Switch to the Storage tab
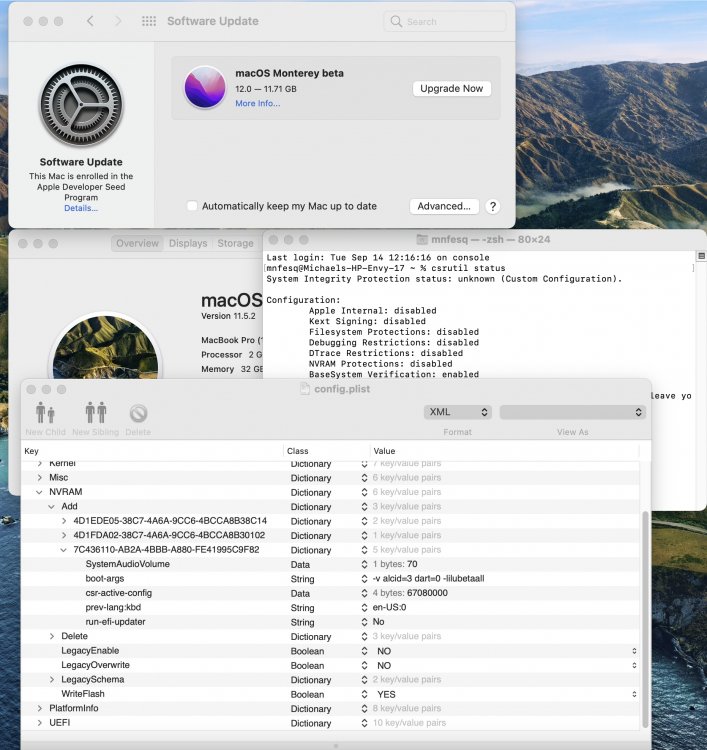This screenshot has height=750, width=707. coord(235,243)
